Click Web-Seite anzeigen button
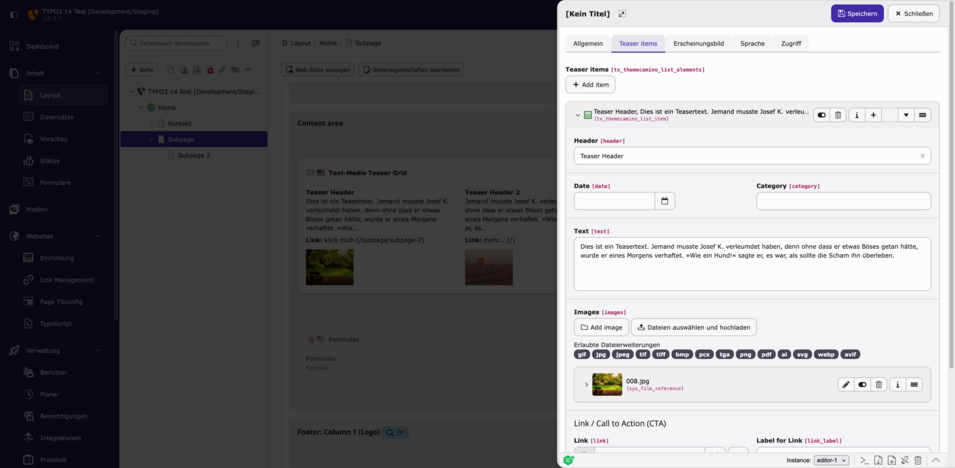This screenshot has width=955, height=468. (x=318, y=69)
